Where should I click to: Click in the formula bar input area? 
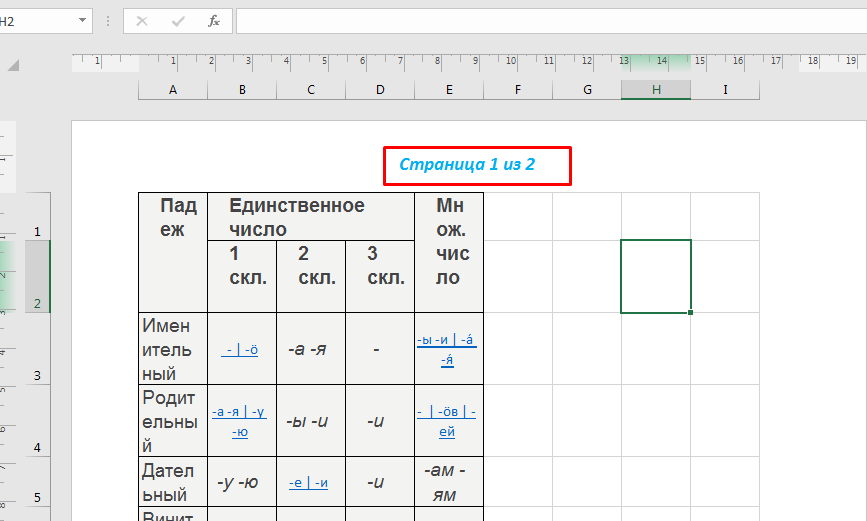click(x=550, y=21)
